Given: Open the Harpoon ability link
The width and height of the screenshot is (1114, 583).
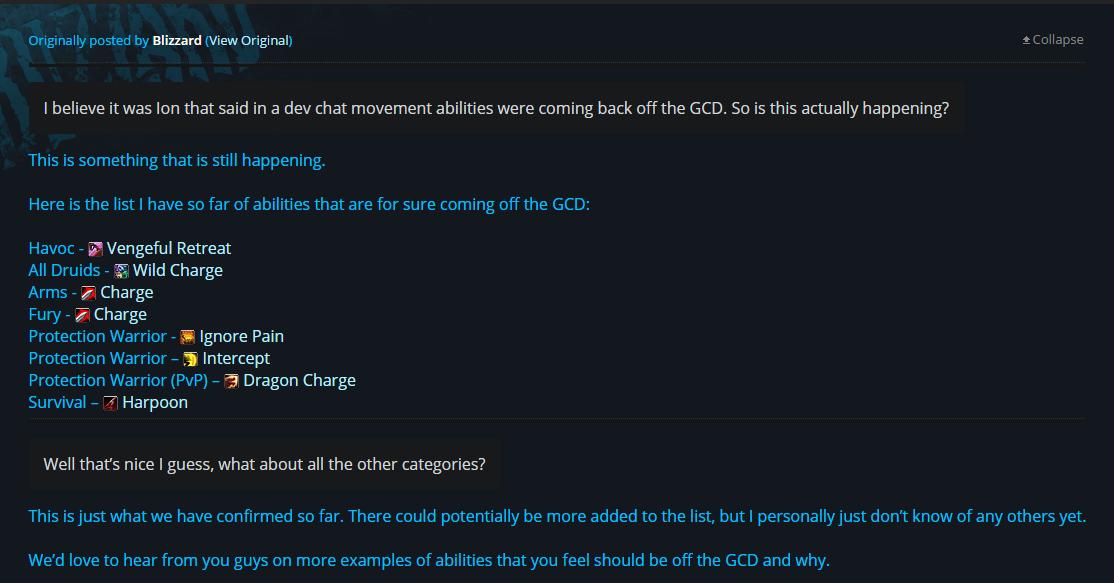Looking at the screenshot, I should point(155,402).
